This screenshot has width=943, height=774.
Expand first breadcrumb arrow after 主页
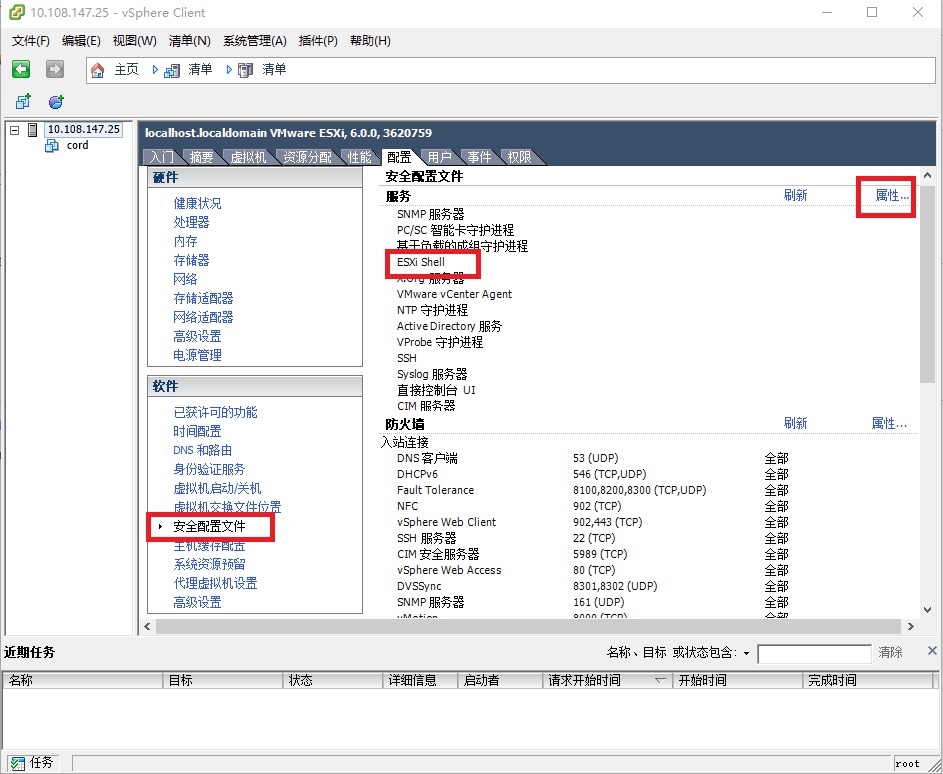tap(155, 70)
